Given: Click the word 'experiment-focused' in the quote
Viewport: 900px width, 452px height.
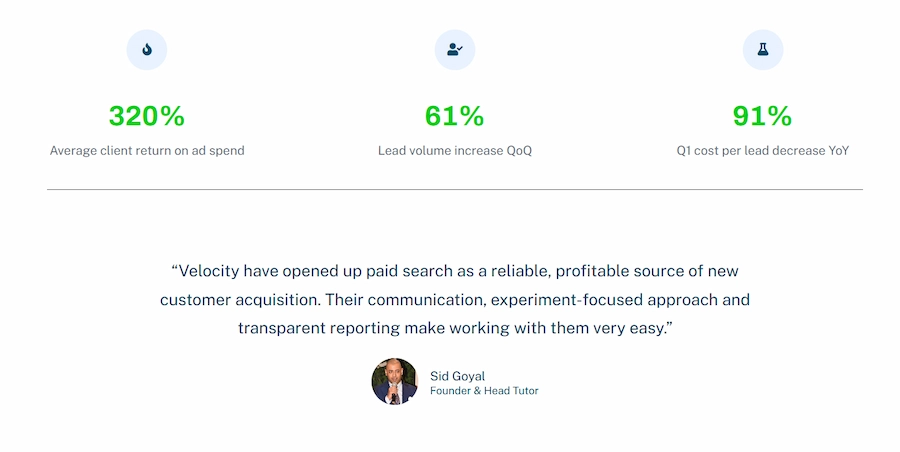Looking at the screenshot, I should tap(567, 300).
